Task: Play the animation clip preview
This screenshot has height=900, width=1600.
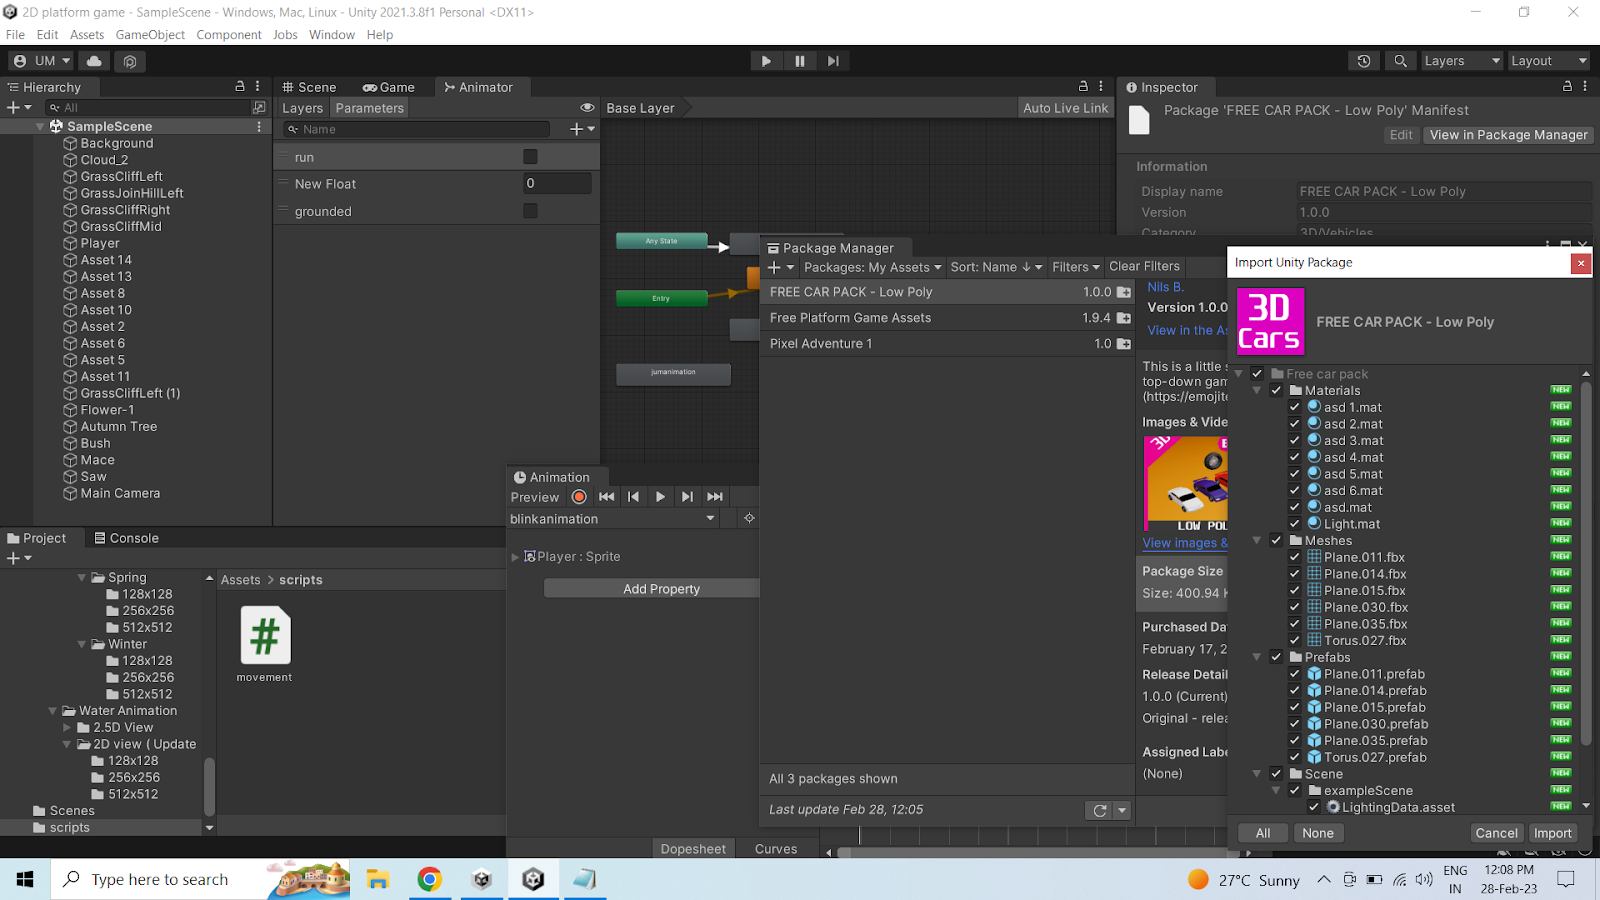Action: point(660,497)
